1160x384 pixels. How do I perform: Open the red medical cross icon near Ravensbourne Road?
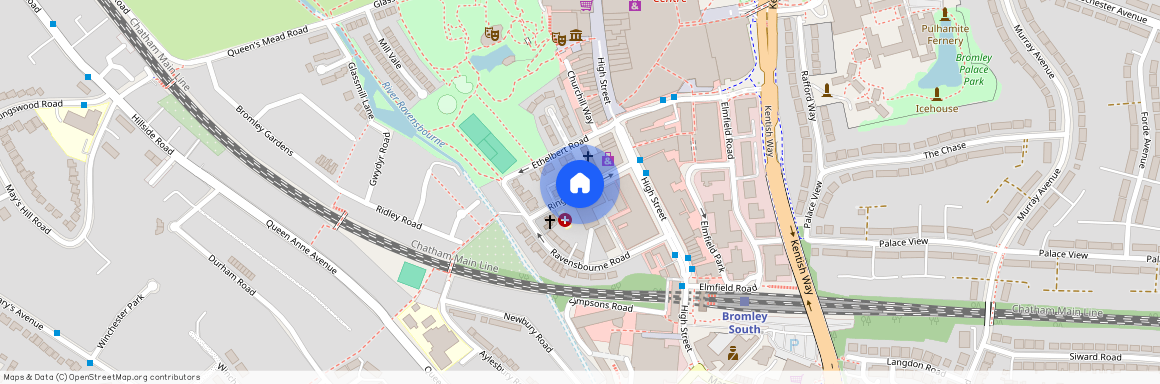tap(565, 220)
